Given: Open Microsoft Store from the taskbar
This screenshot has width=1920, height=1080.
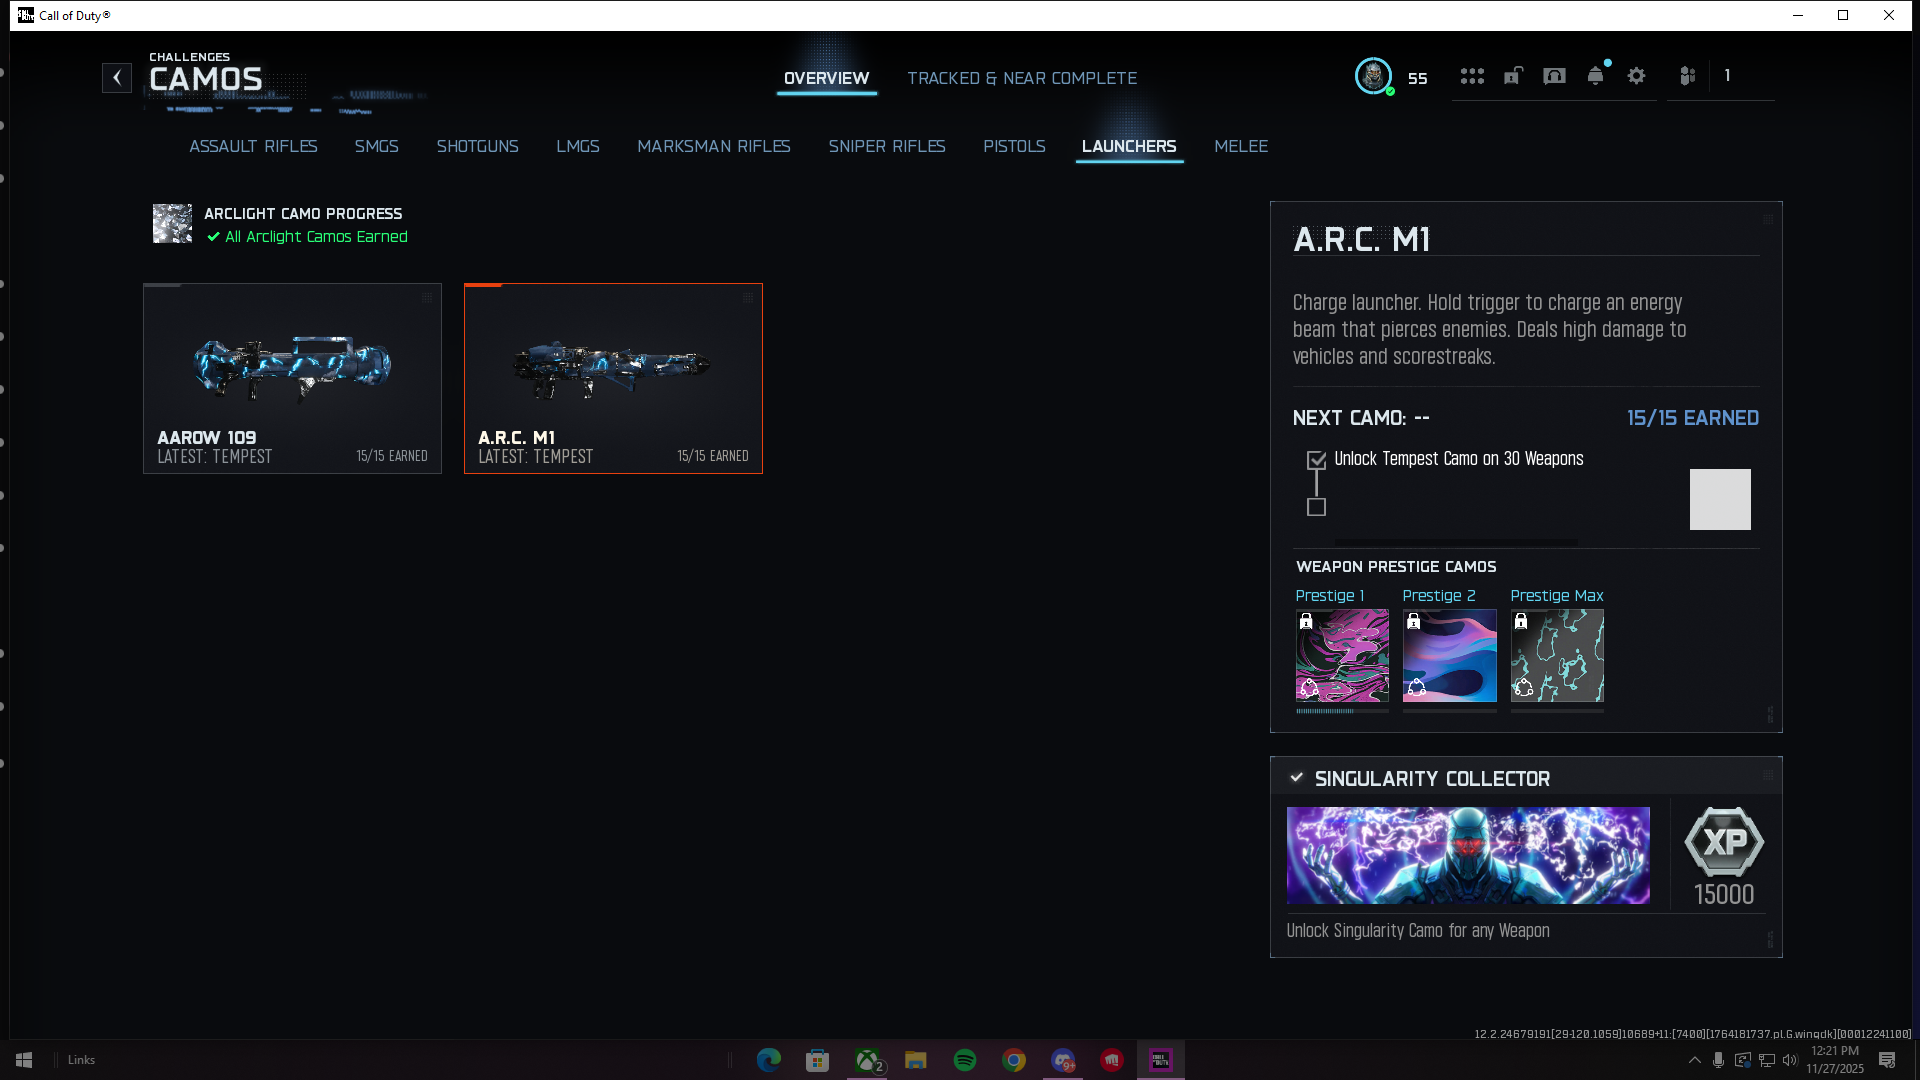Looking at the screenshot, I should 818,1060.
